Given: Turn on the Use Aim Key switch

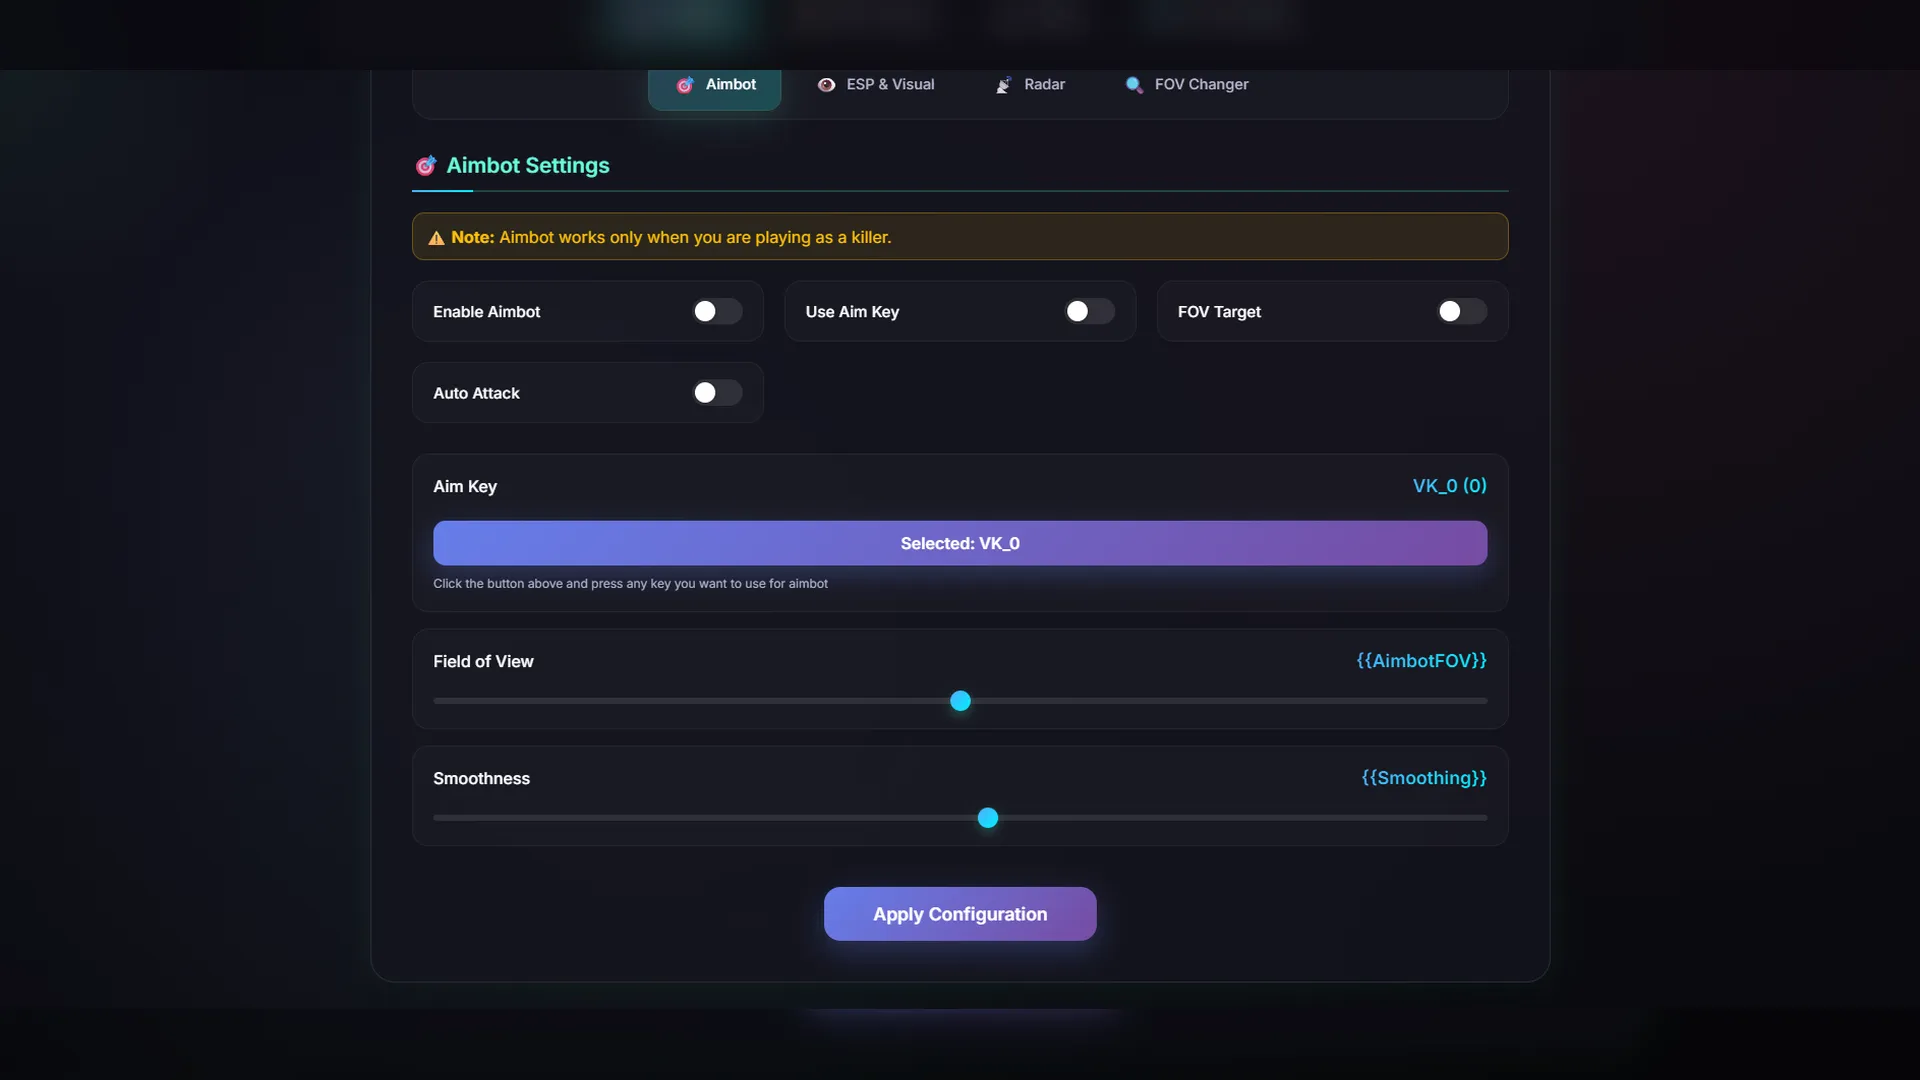Looking at the screenshot, I should (x=1089, y=312).
